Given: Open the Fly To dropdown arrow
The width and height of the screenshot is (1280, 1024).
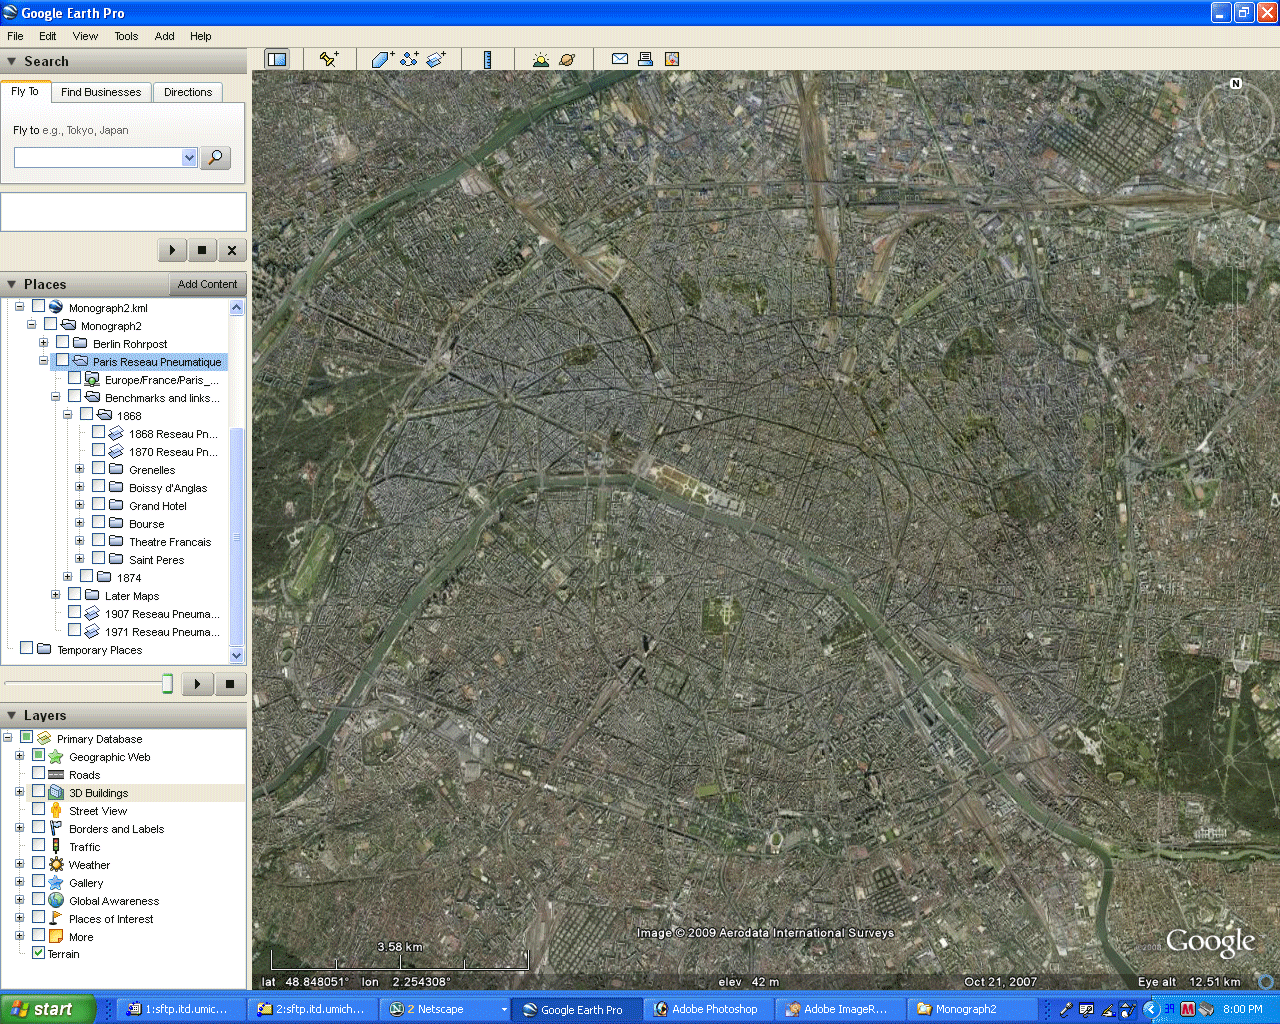Looking at the screenshot, I should 189,157.
